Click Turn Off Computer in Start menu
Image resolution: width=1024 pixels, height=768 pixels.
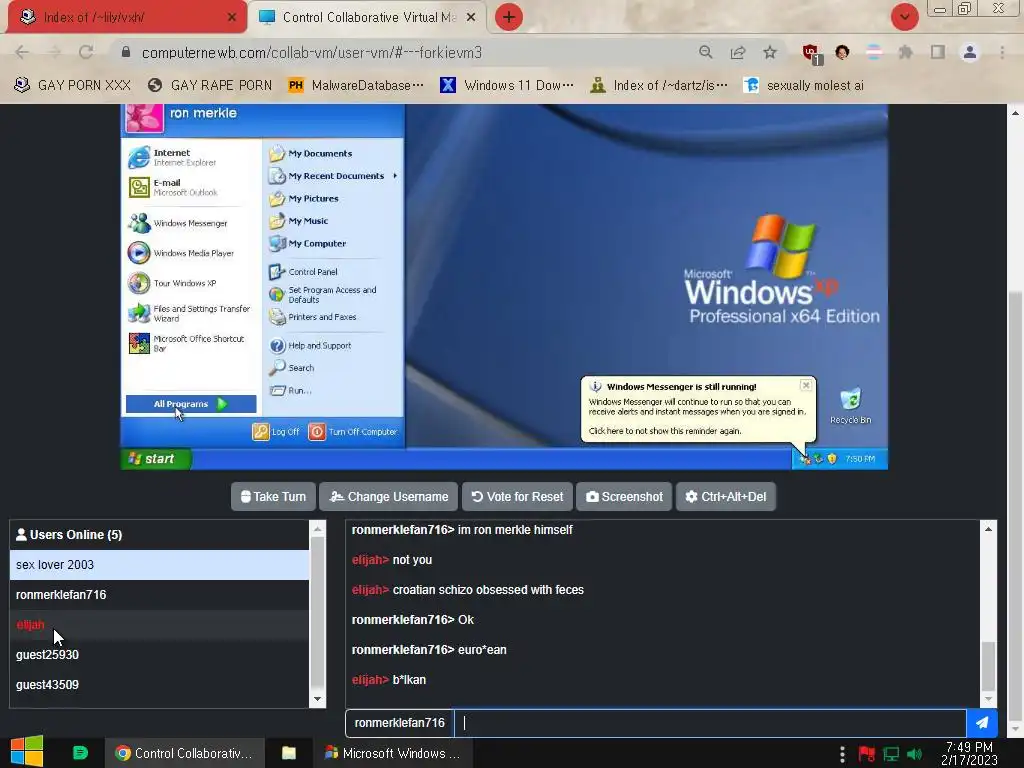[353, 432]
